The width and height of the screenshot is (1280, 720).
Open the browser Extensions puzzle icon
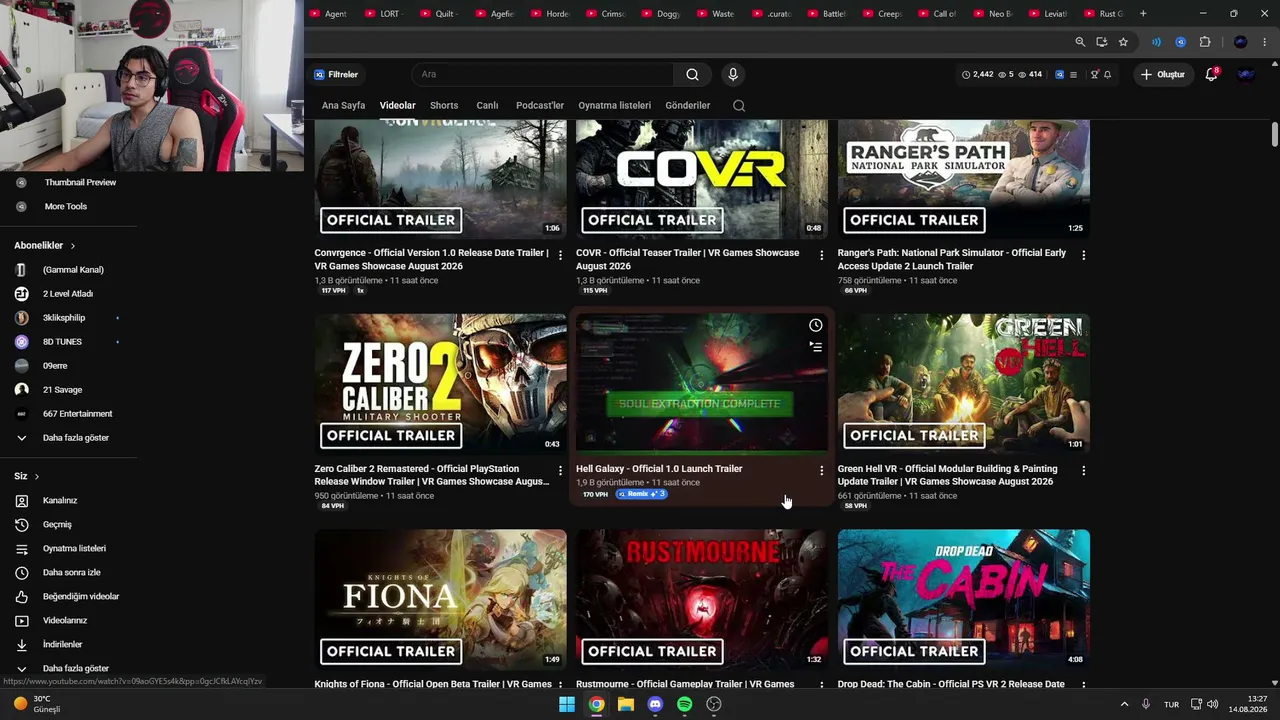[x=1205, y=42]
